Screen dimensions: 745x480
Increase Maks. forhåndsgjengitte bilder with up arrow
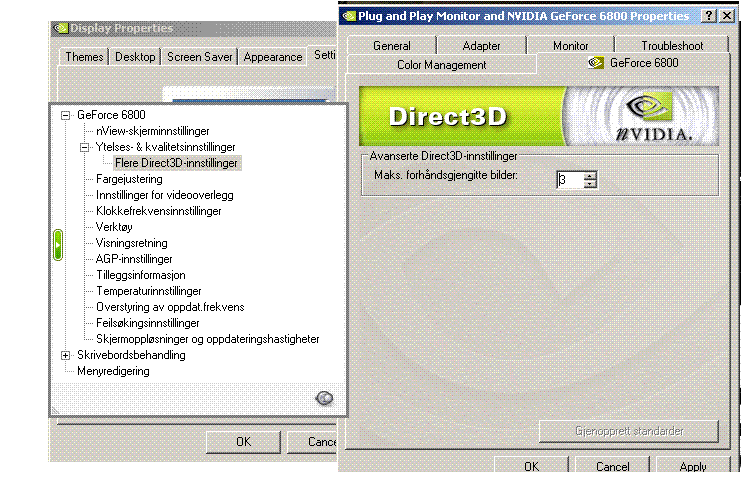click(x=590, y=176)
